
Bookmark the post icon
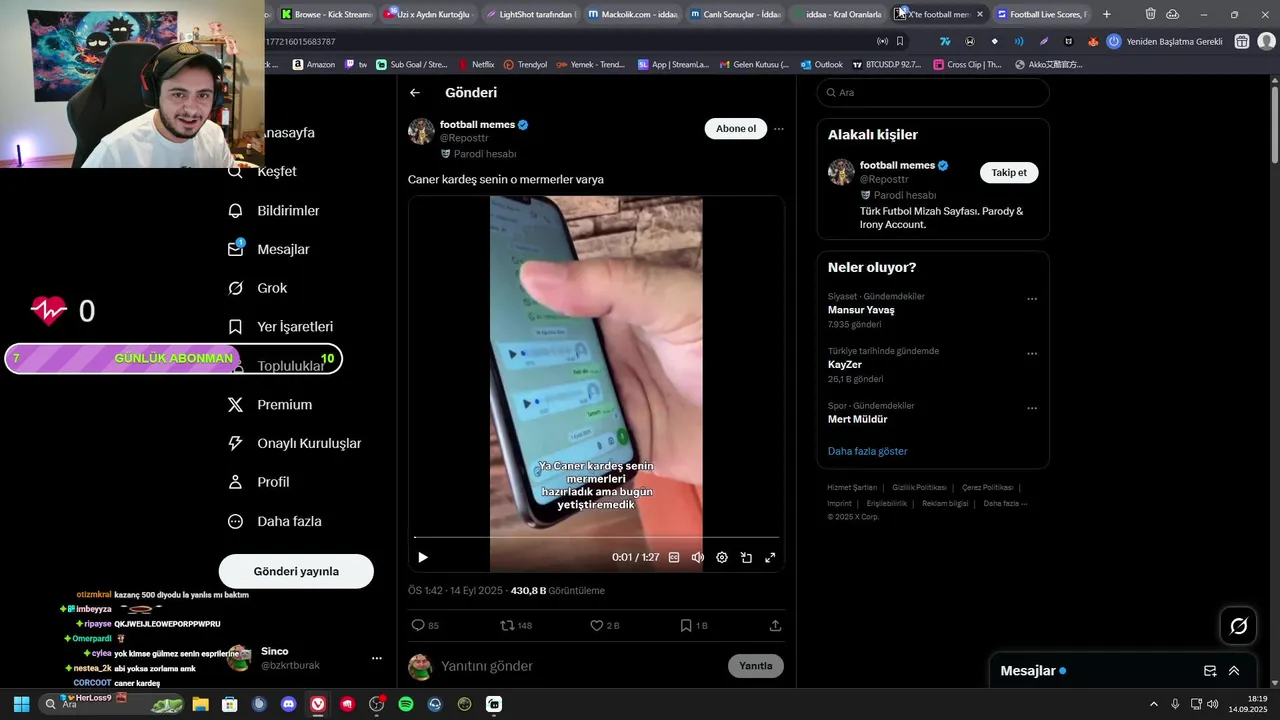[686, 625]
